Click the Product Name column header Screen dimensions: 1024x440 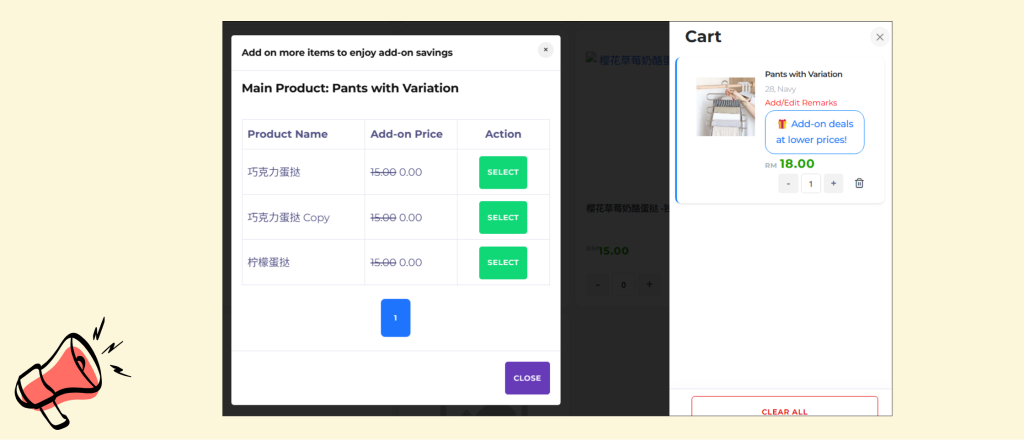tap(287, 134)
